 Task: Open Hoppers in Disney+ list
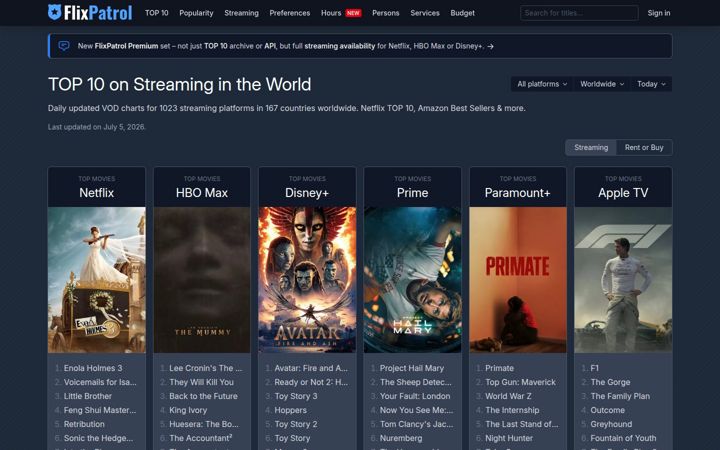click(291, 410)
